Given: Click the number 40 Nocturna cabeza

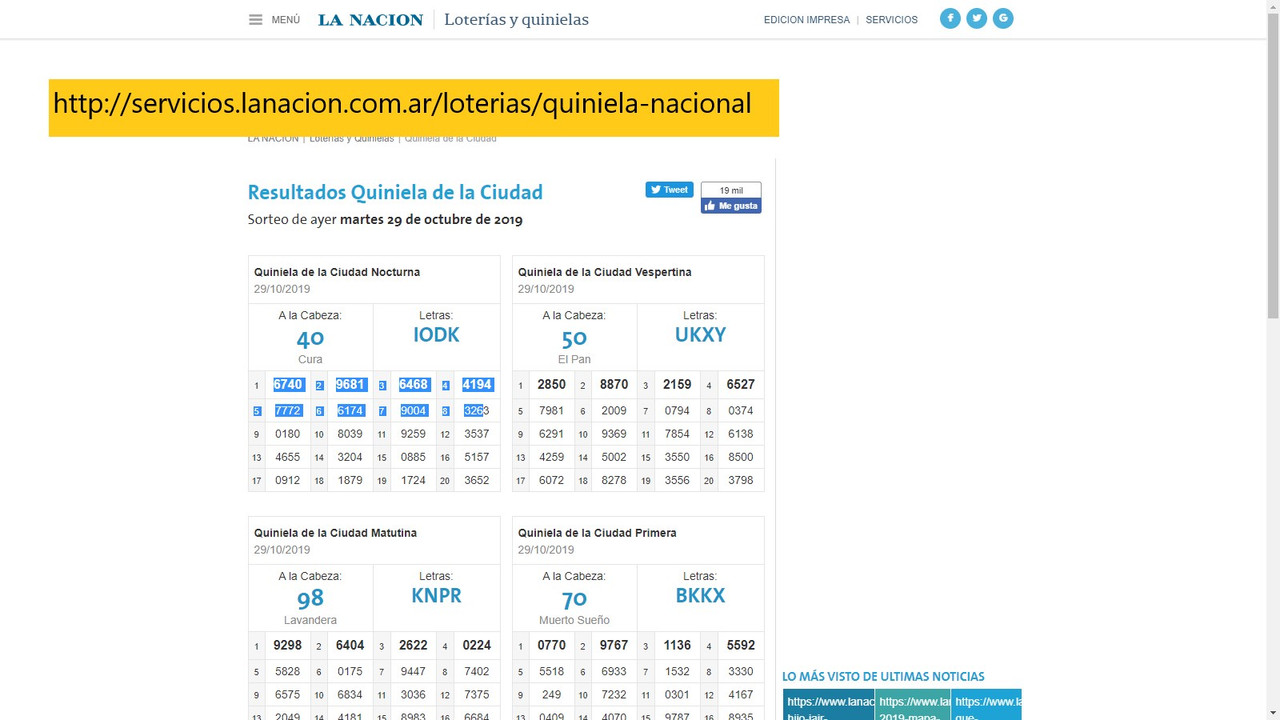Looking at the screenshot, I should 310,339.
